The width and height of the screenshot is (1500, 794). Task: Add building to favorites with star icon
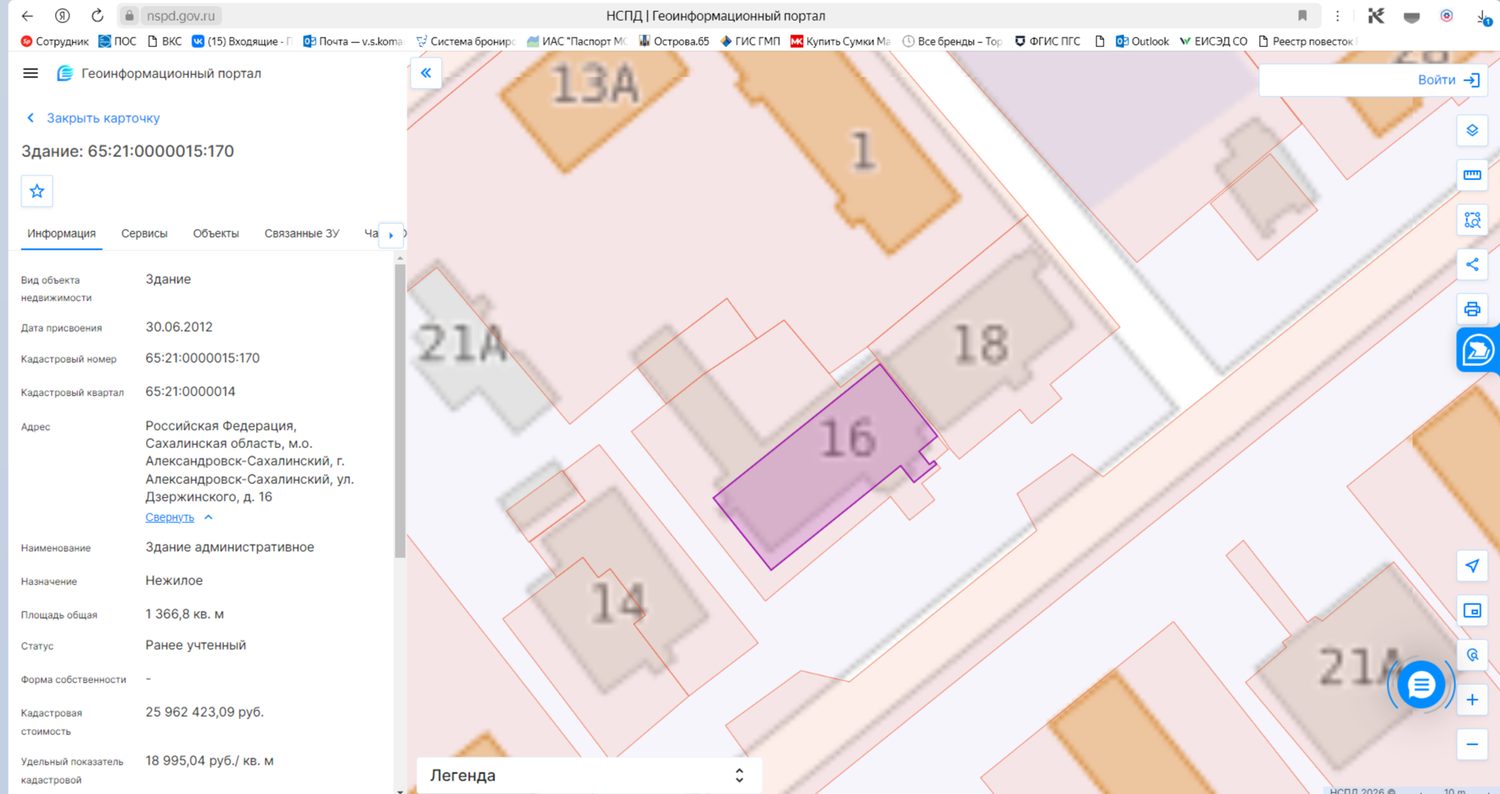37,191
